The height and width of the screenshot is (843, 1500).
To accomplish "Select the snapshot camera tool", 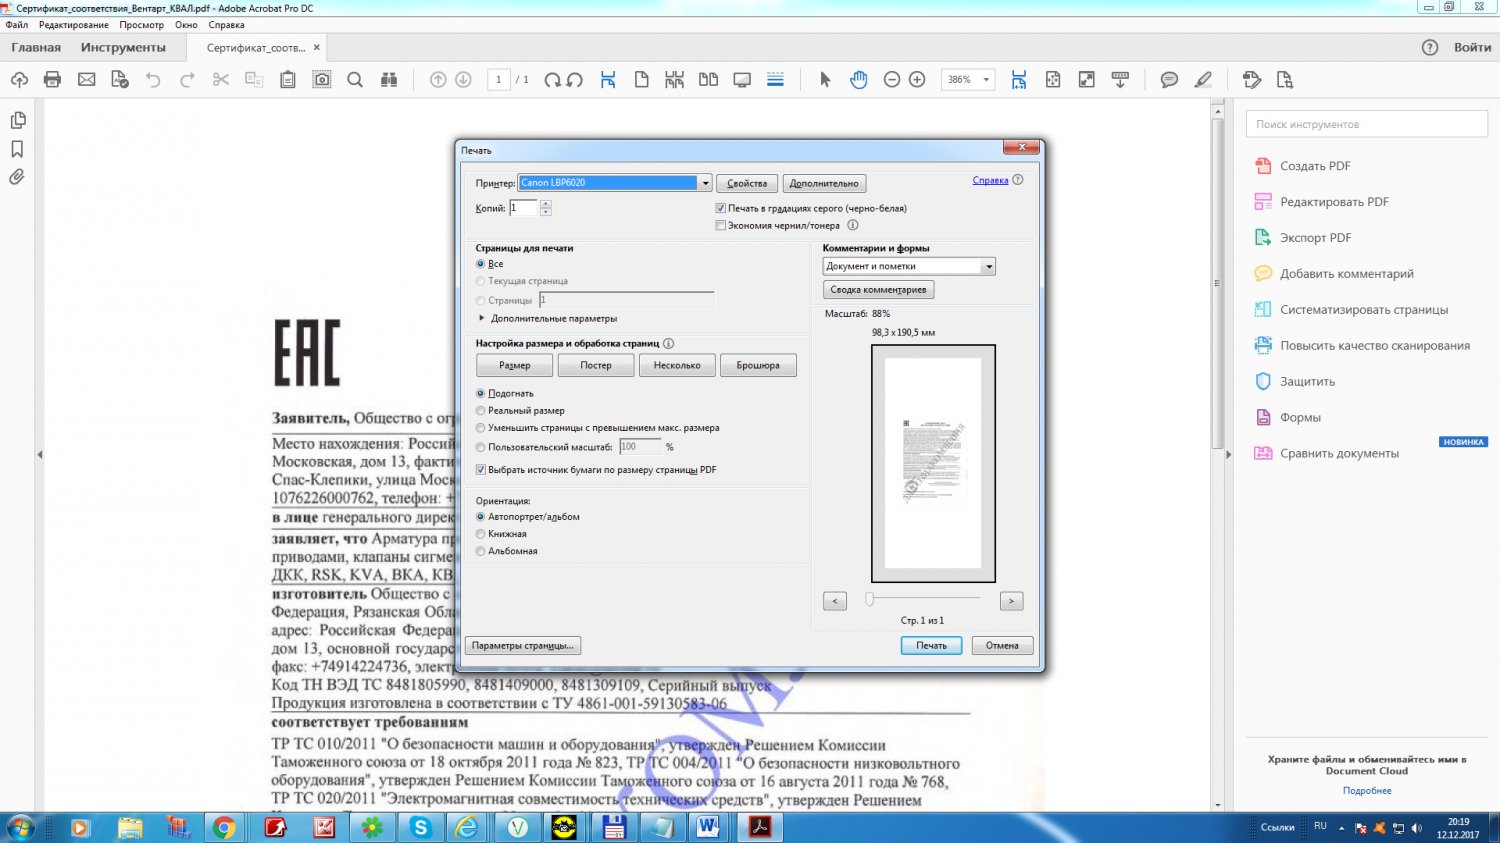I will [322, 80].
